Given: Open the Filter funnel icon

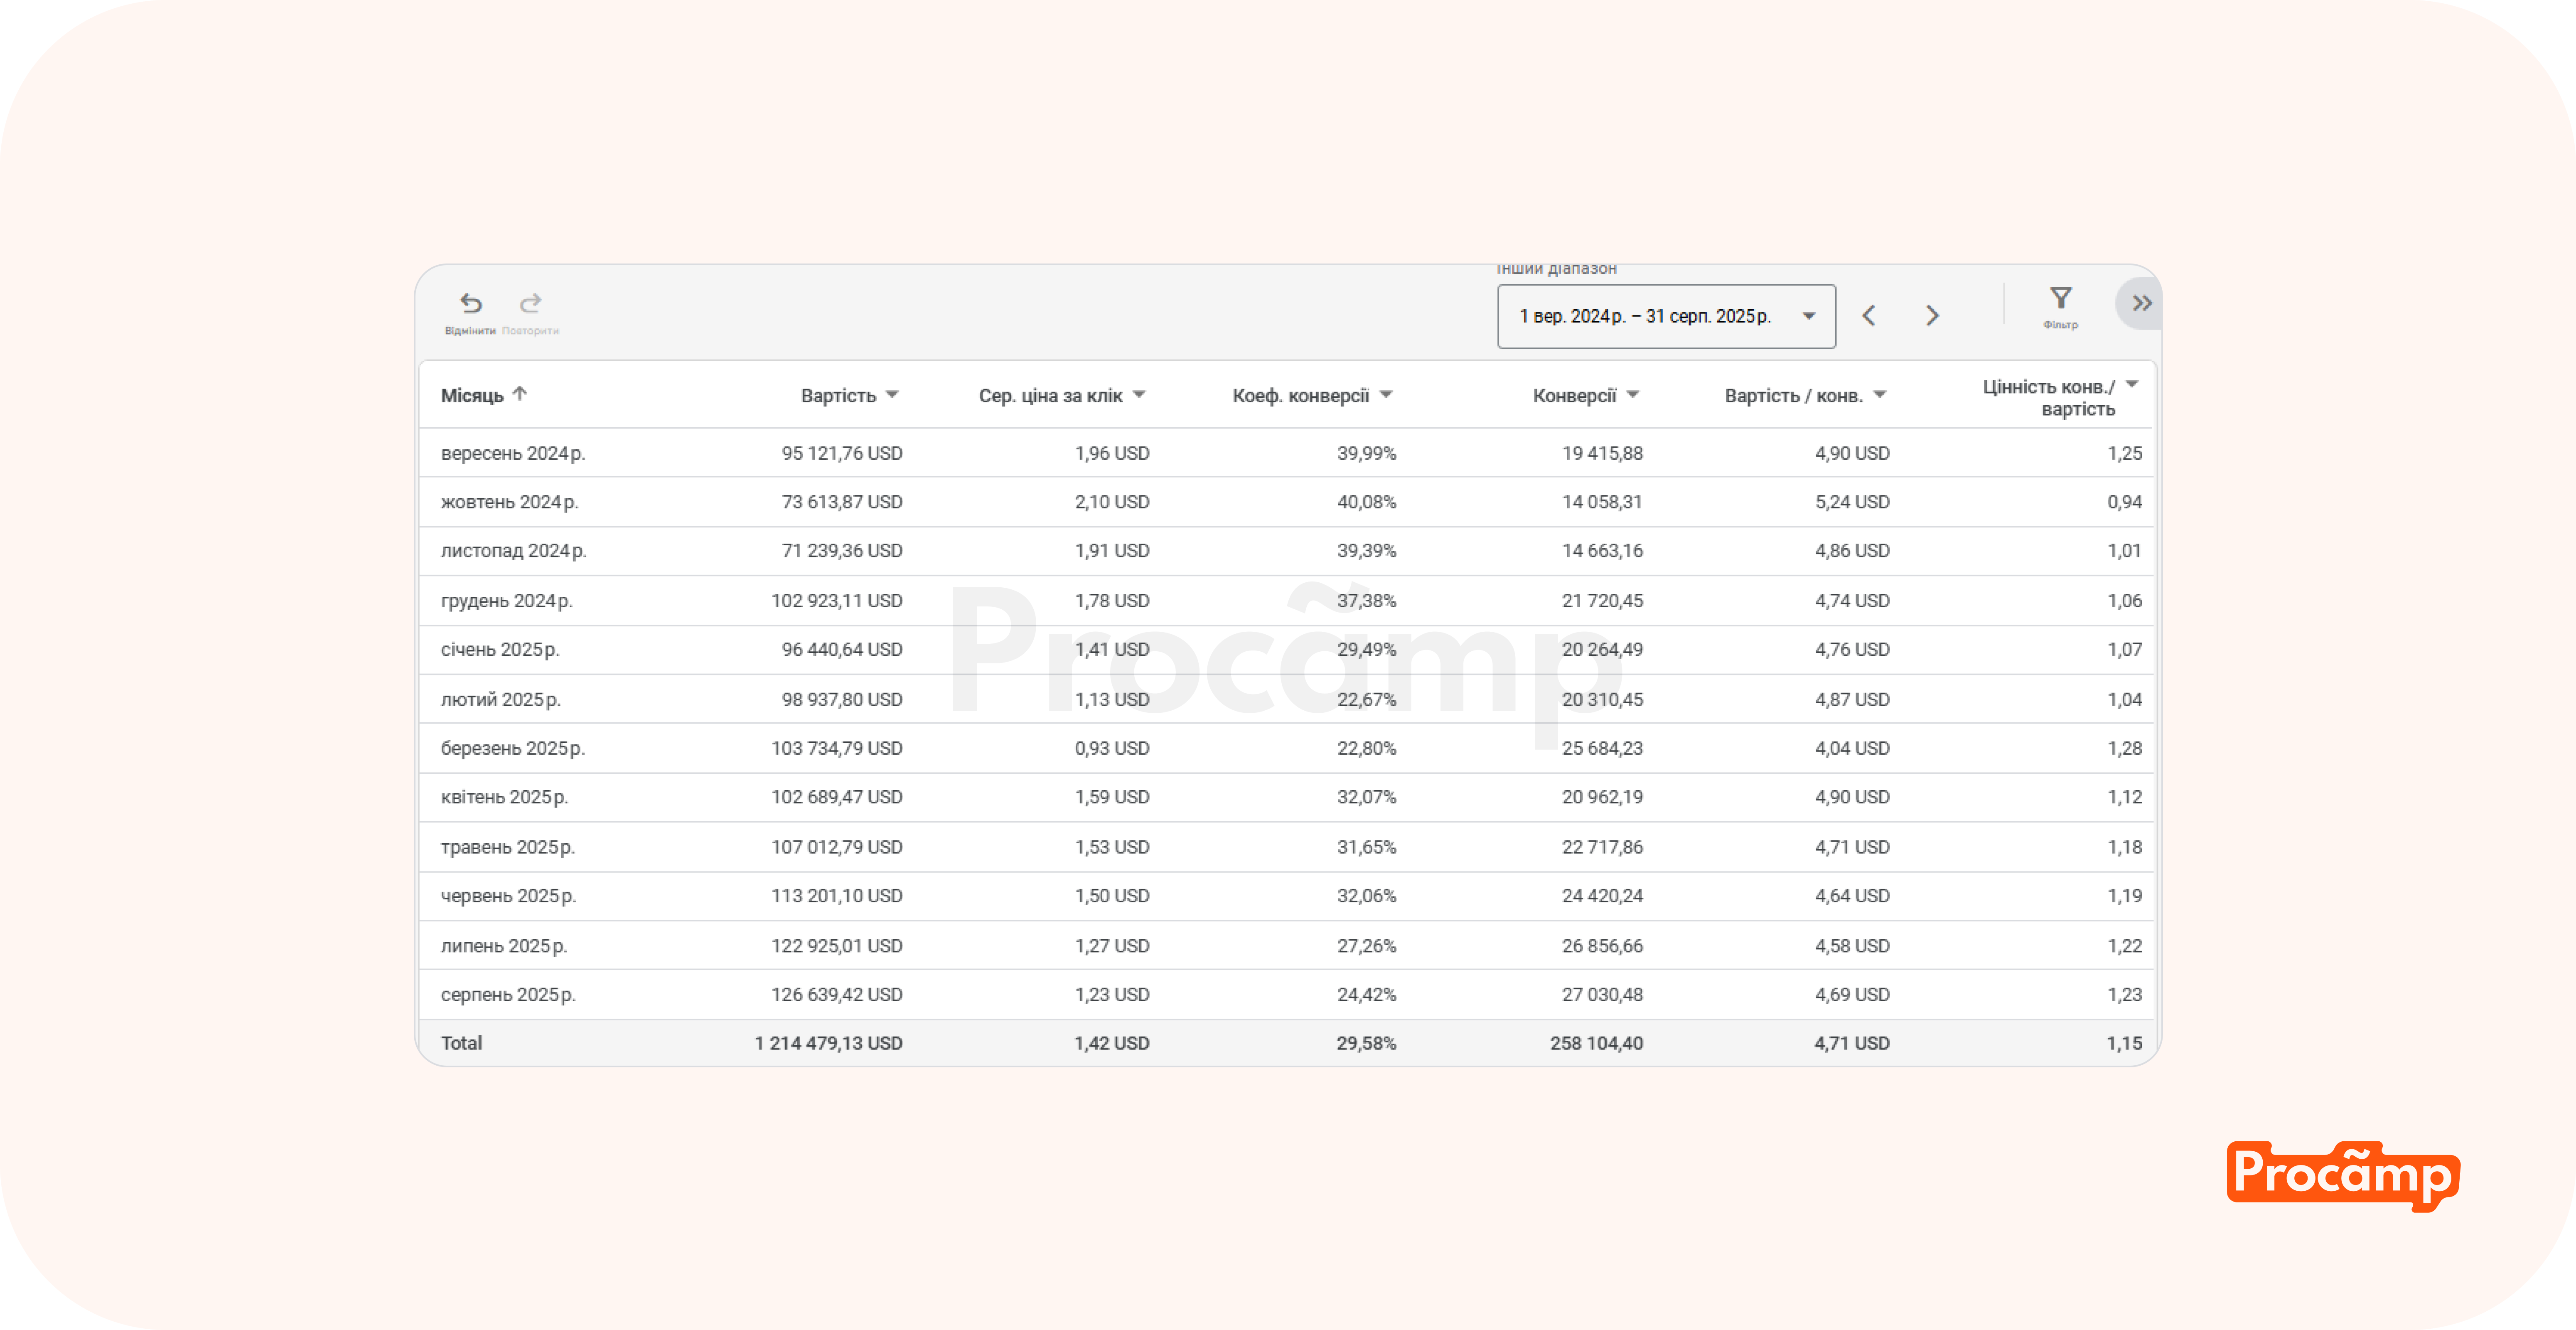Looking at the screenshot, I should pyautogui.click(x=2060, y=299).
